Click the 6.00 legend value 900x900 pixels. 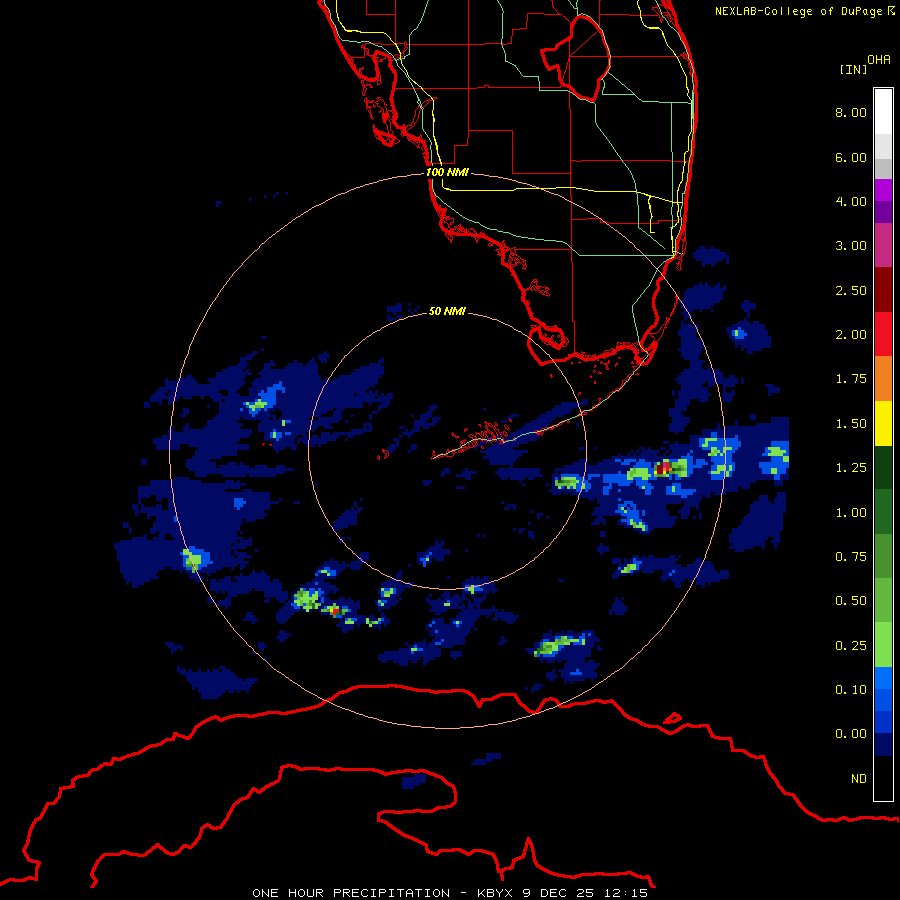coord(851,157)
